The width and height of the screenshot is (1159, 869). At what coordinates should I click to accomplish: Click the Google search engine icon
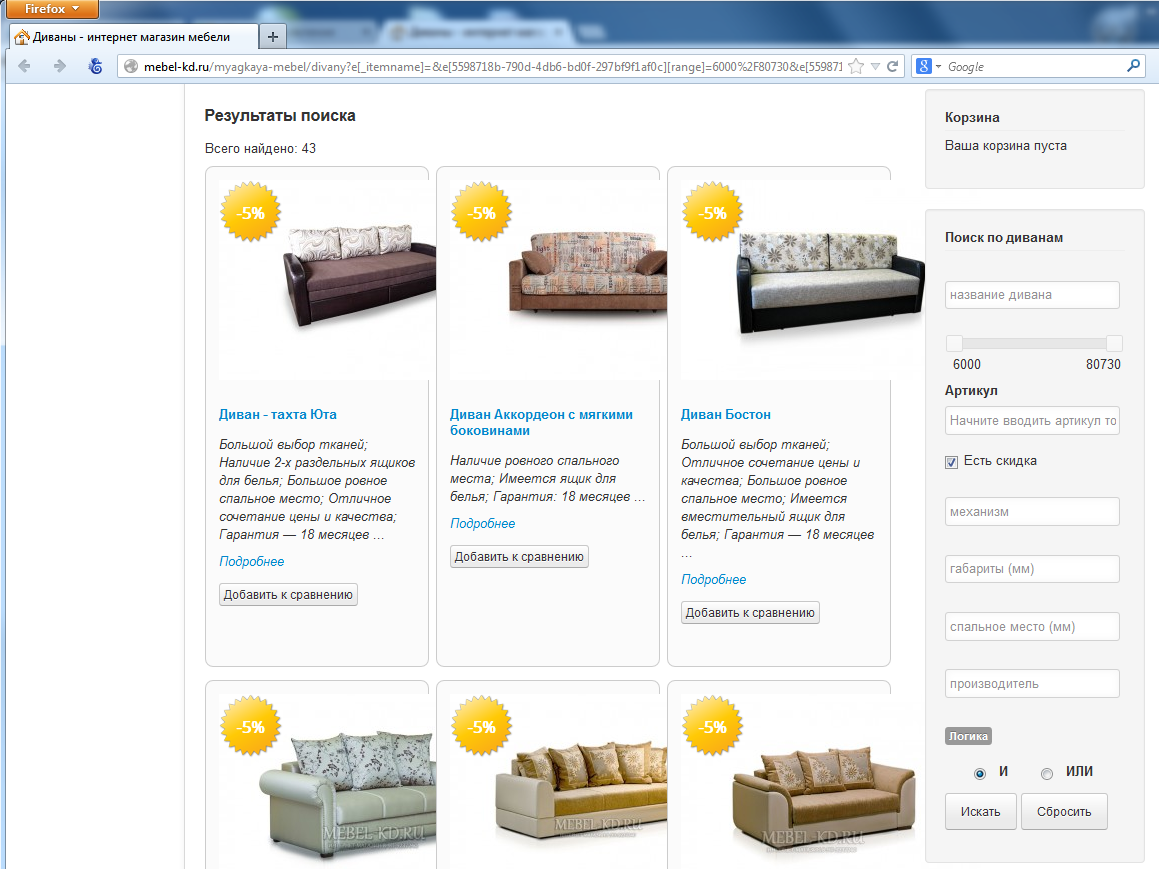pos(924,67)
